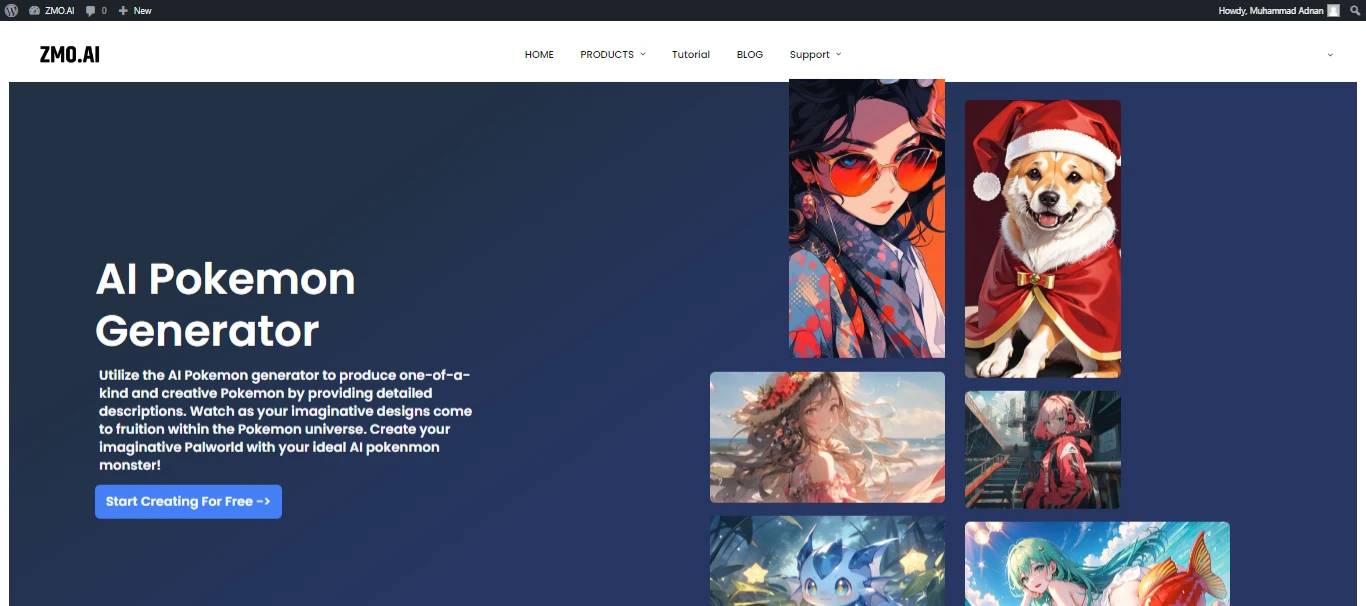
Task: Expand the Support dropdown chevron
Action: click(x=838, y=54)
